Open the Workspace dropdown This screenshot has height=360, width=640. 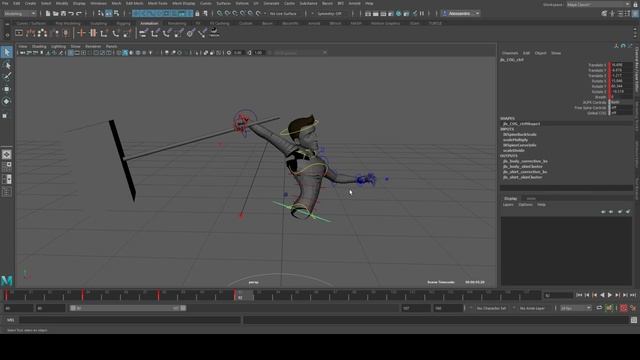point(598,4)
